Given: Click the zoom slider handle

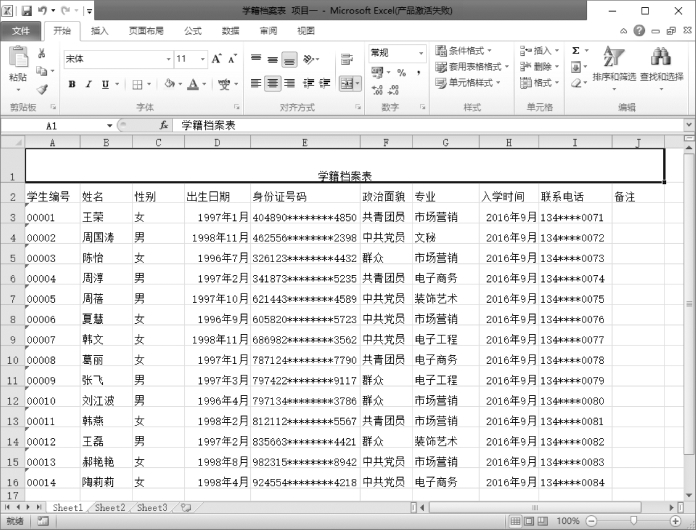Looking at the screenshot, I should pyautogui.click(x=633, y=521).
